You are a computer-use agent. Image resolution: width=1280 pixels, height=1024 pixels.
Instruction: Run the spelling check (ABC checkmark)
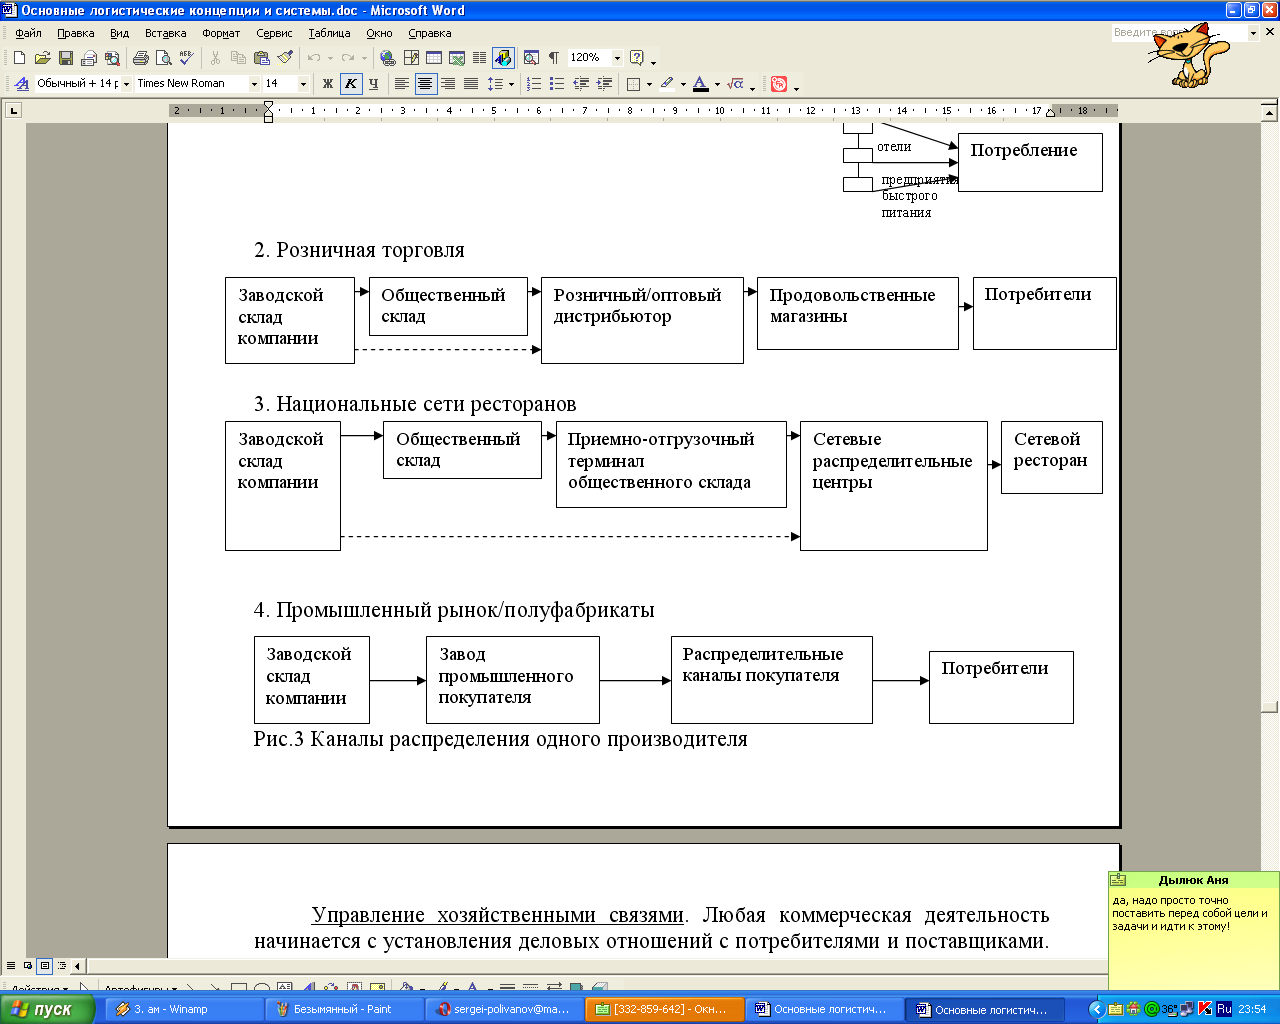pos(185,58)
